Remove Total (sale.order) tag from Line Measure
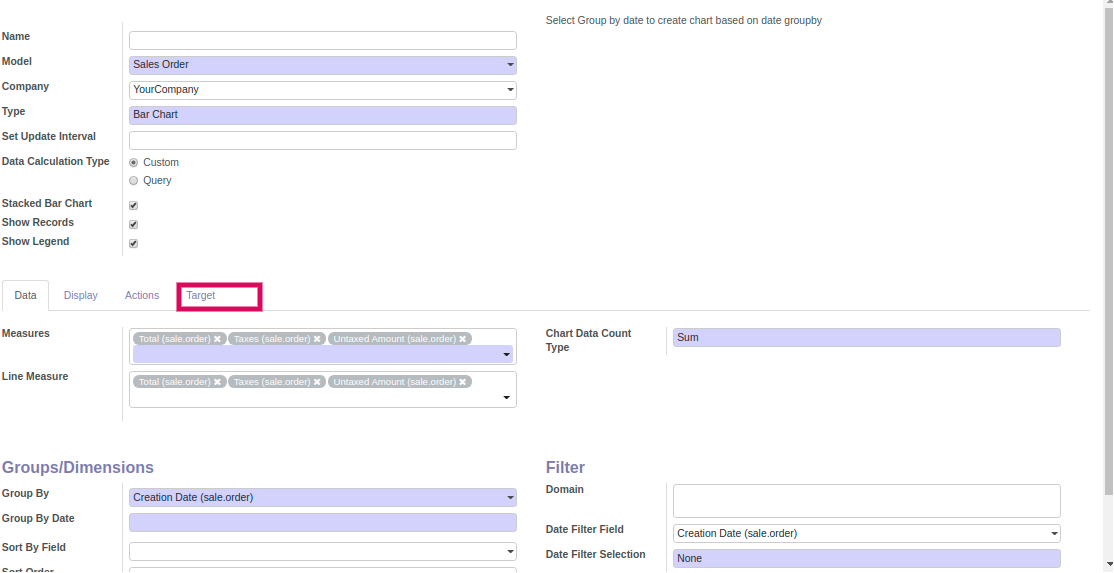Image resolution: width=1114 pixels, height=573 pixels. point(217,382)
